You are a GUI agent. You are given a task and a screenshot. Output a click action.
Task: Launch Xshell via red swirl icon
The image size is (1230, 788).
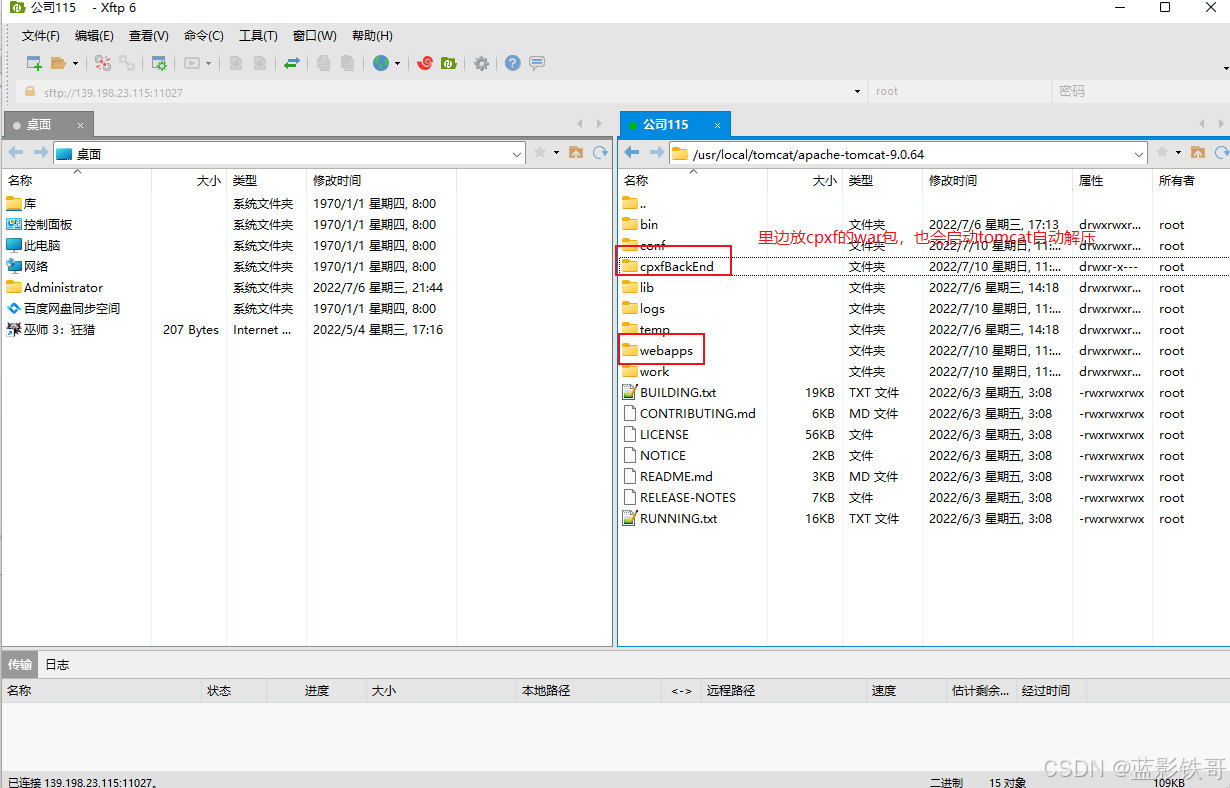425,63
